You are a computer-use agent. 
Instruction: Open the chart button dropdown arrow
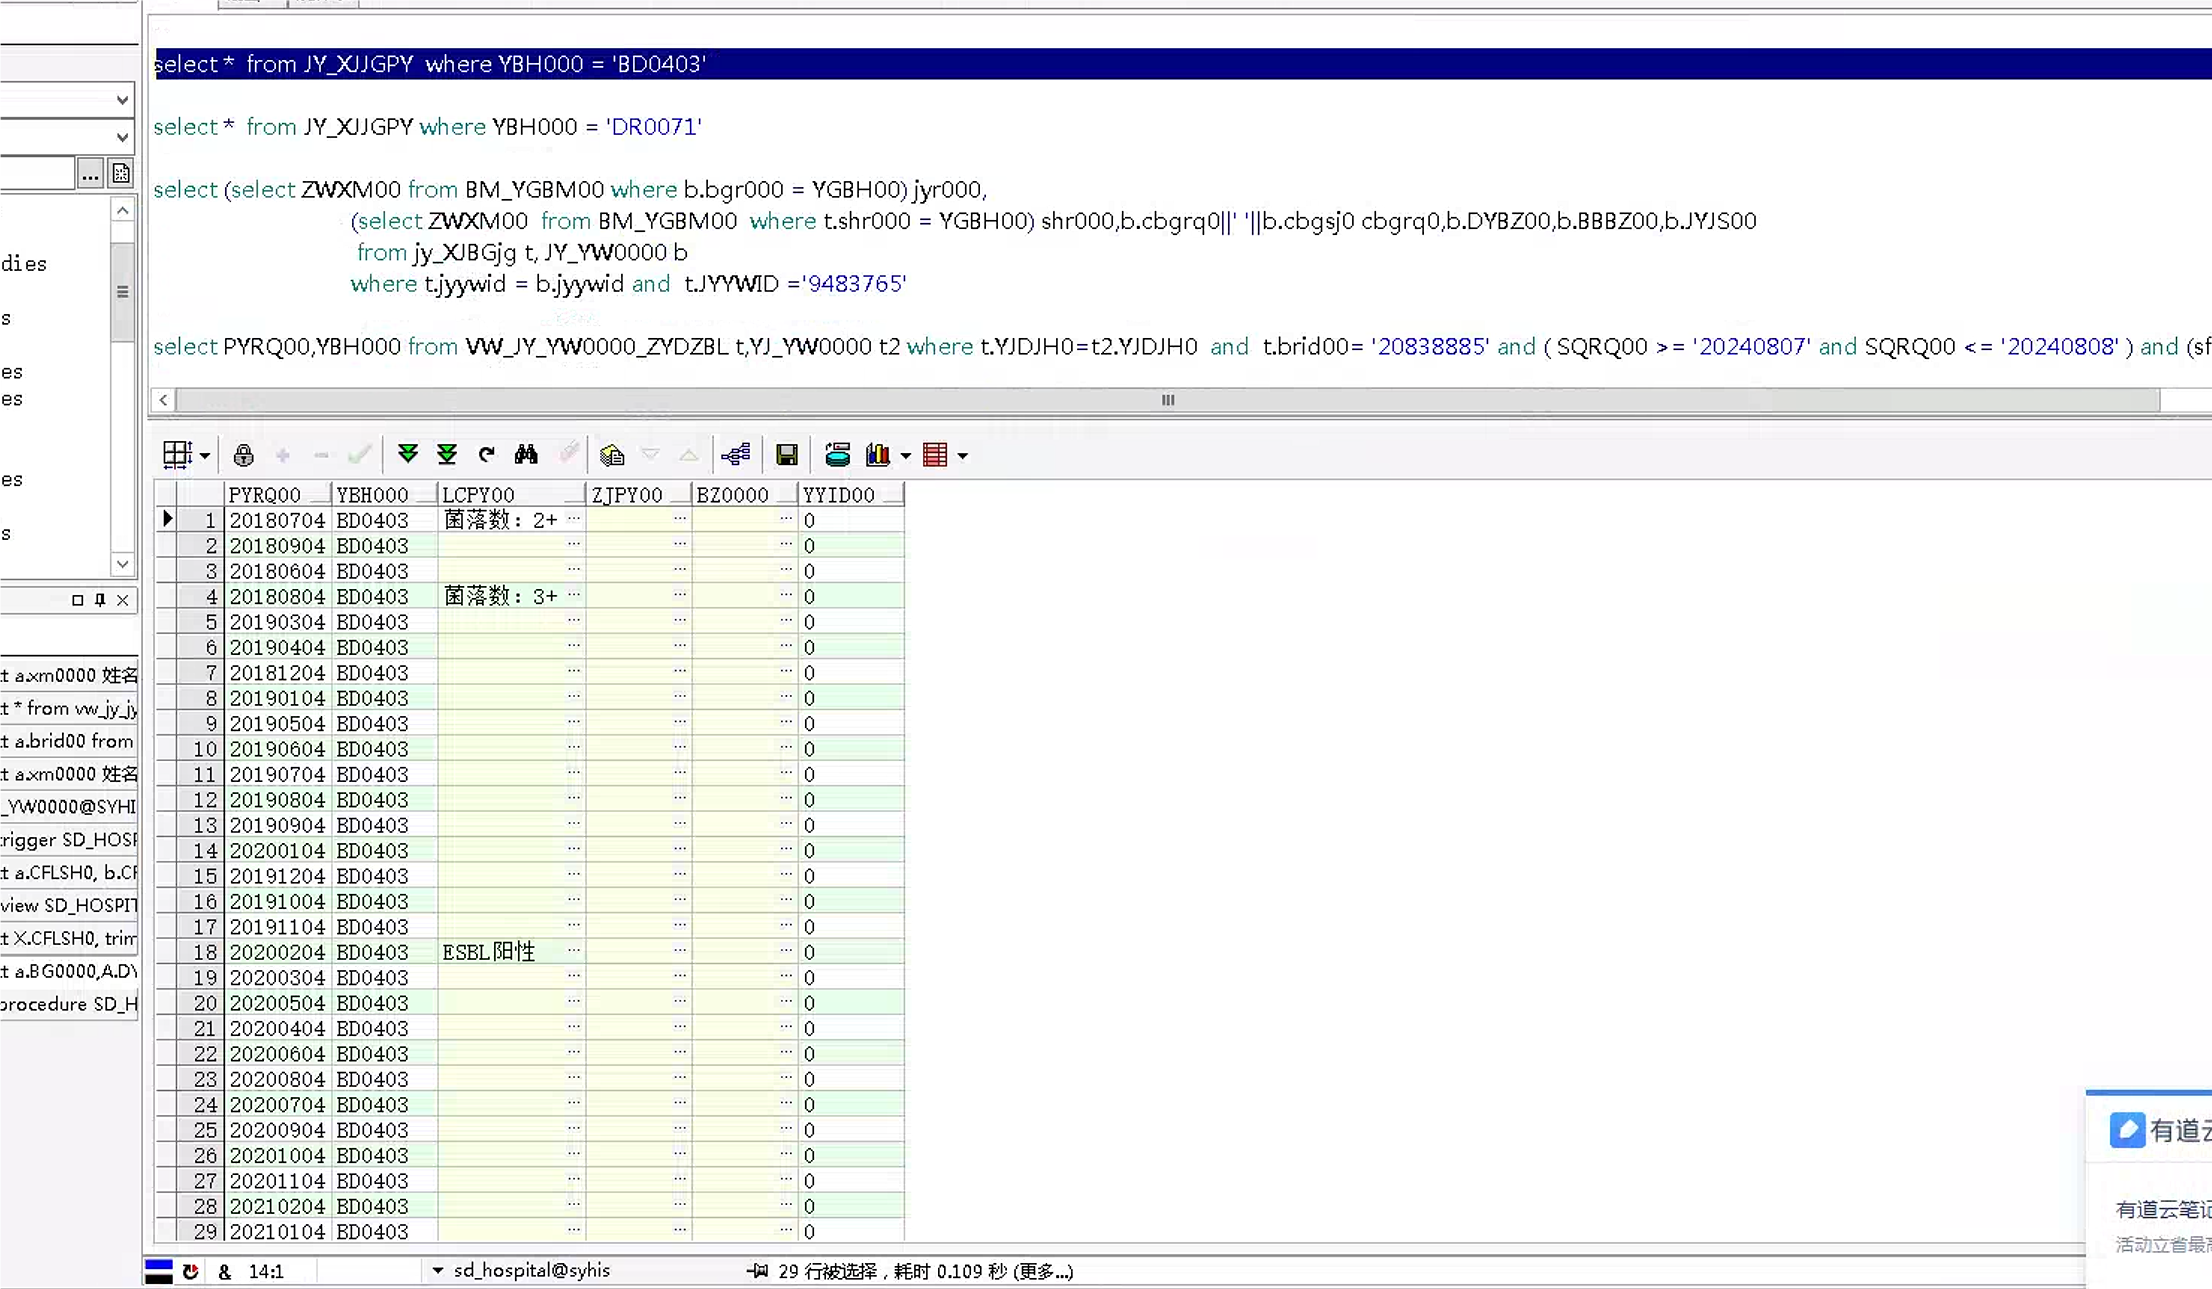point(906,456)
